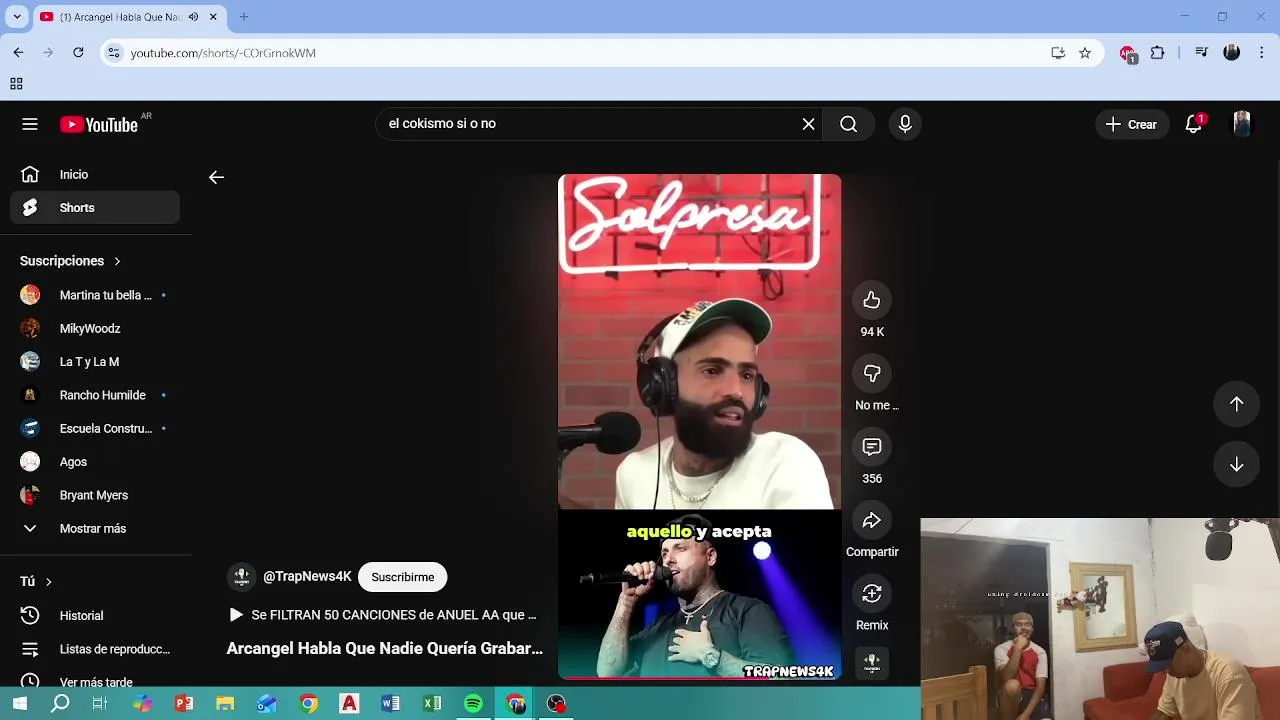Viewport: 1280px width, 720px height.
Task: Open Word from the taskbar
Action: (390, 704)
